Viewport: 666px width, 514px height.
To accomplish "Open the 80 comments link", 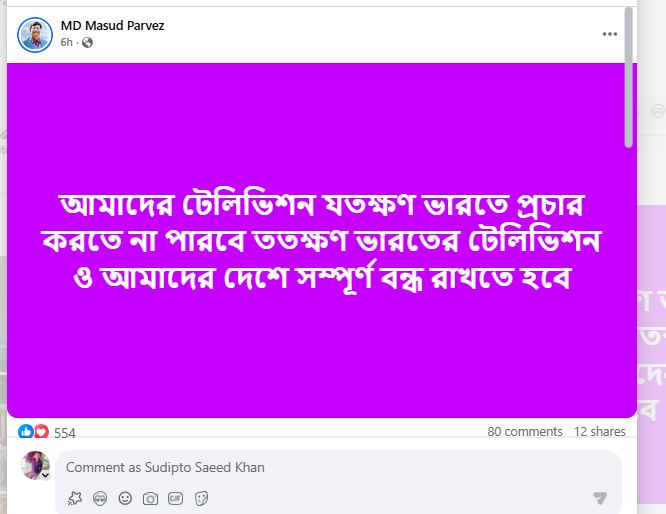I will click(525, 432).
